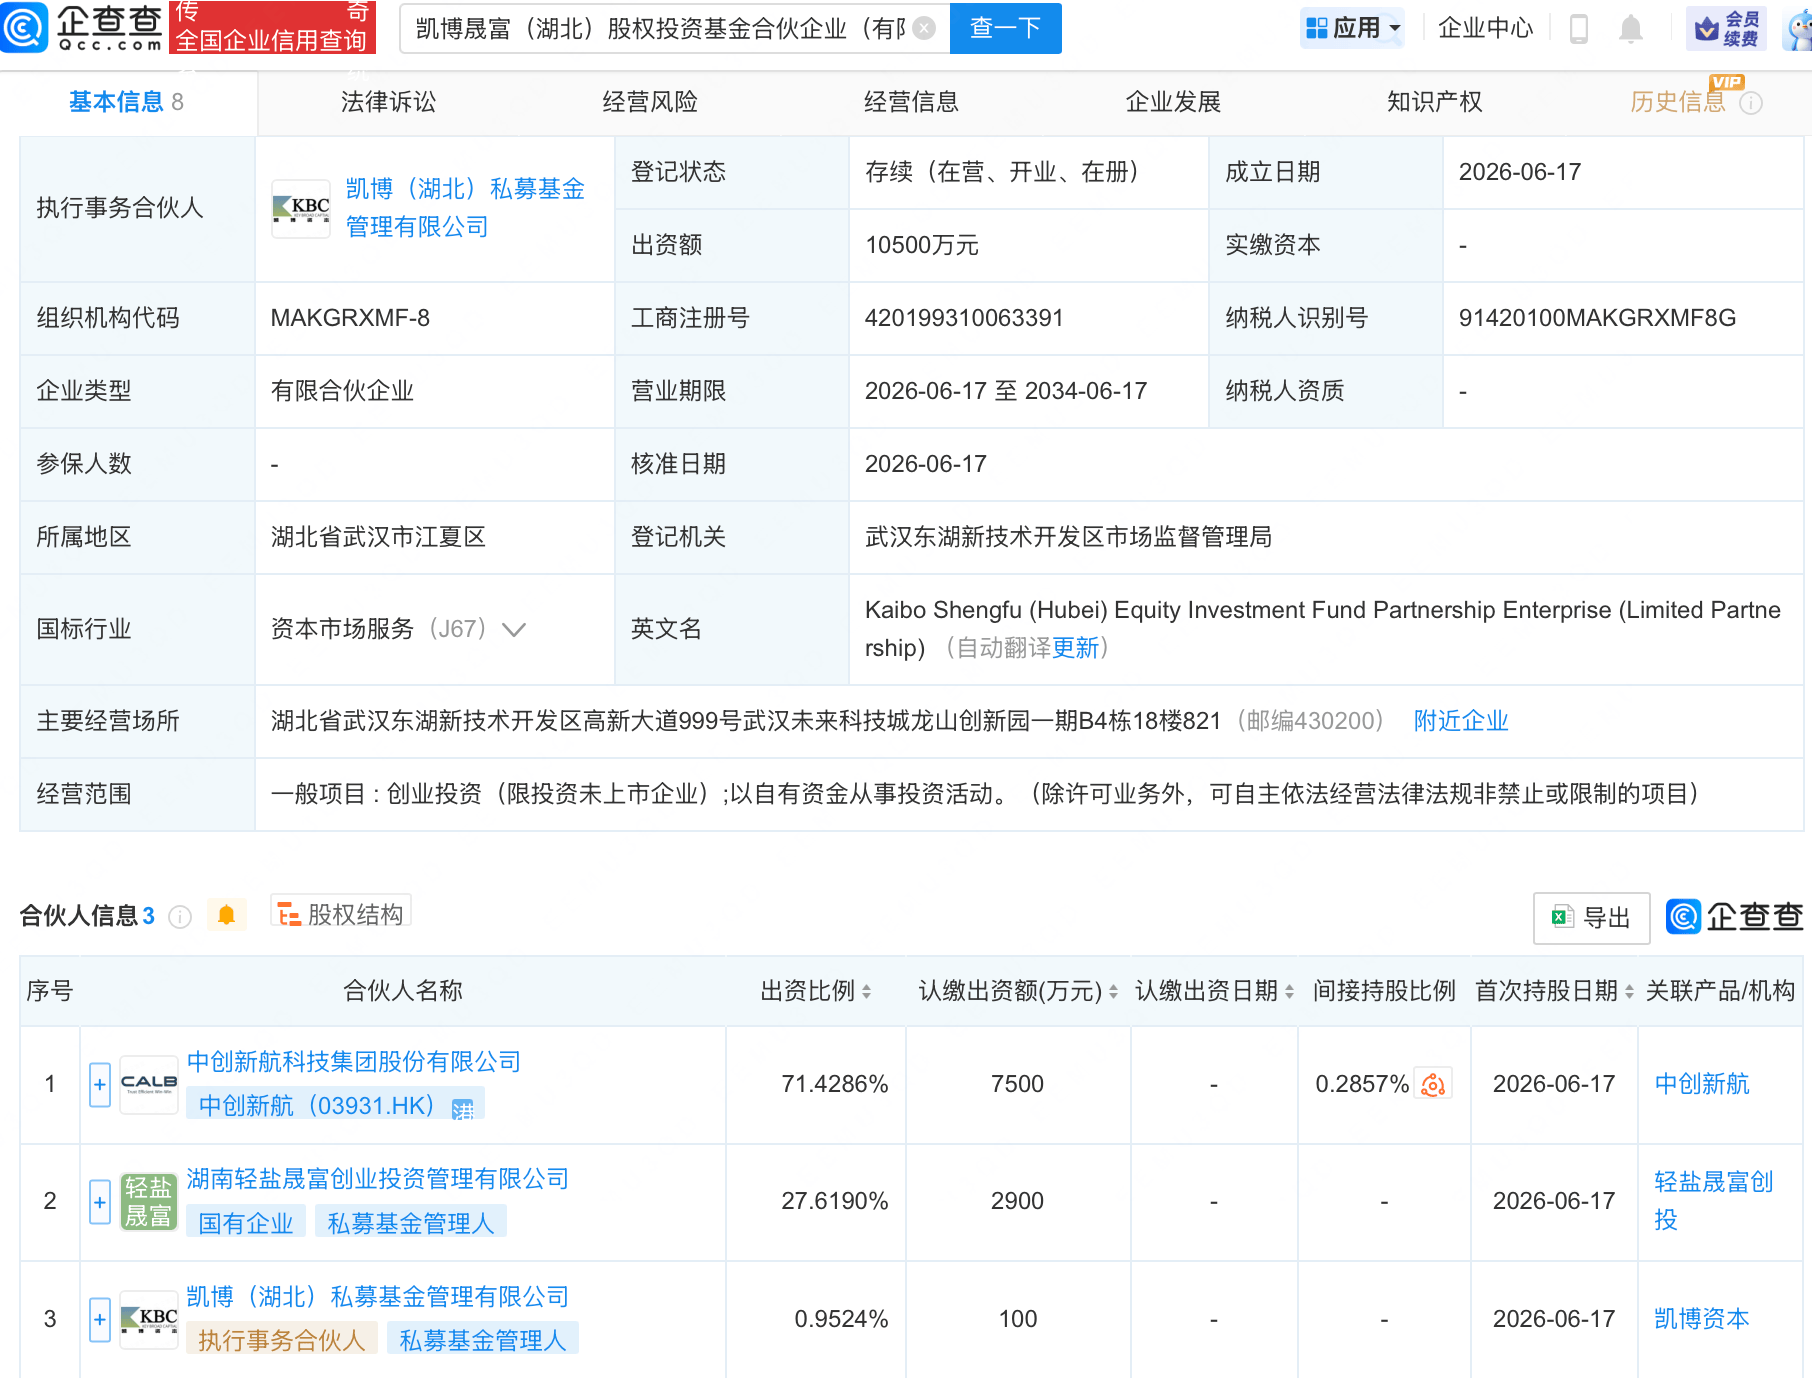Click 私募基金管理人 tag in row 2
Viewport: 1812px width, 1378px height.
click(x=410, y=1223)
